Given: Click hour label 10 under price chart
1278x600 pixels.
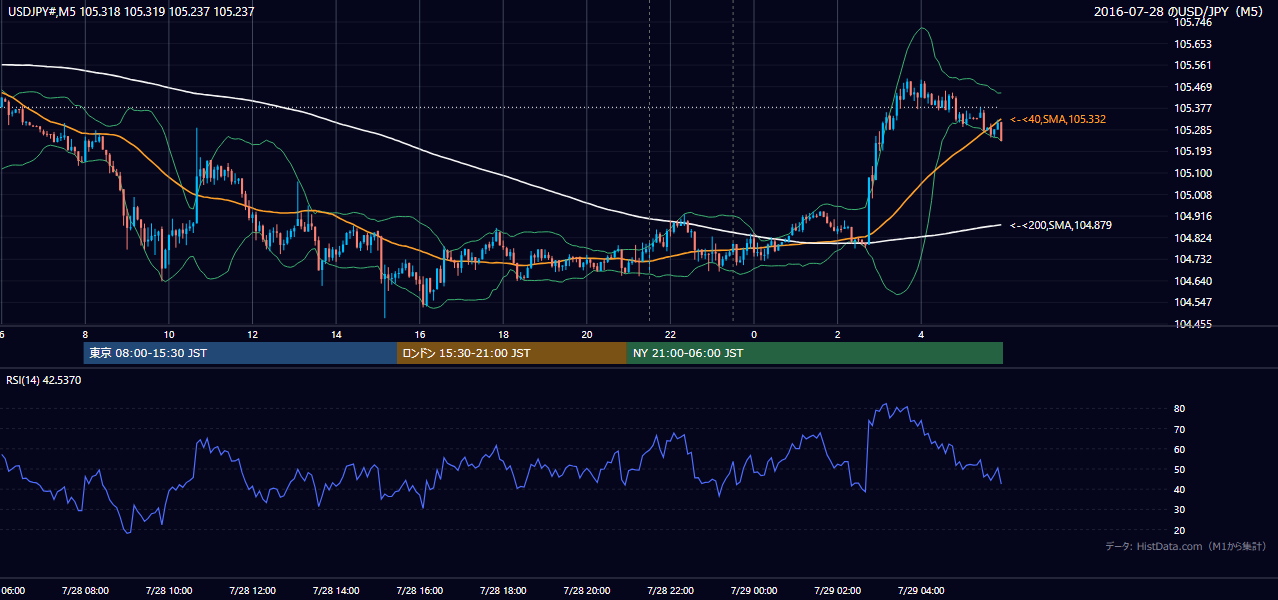Looking at the screenshot, I should tap(169, 335).
